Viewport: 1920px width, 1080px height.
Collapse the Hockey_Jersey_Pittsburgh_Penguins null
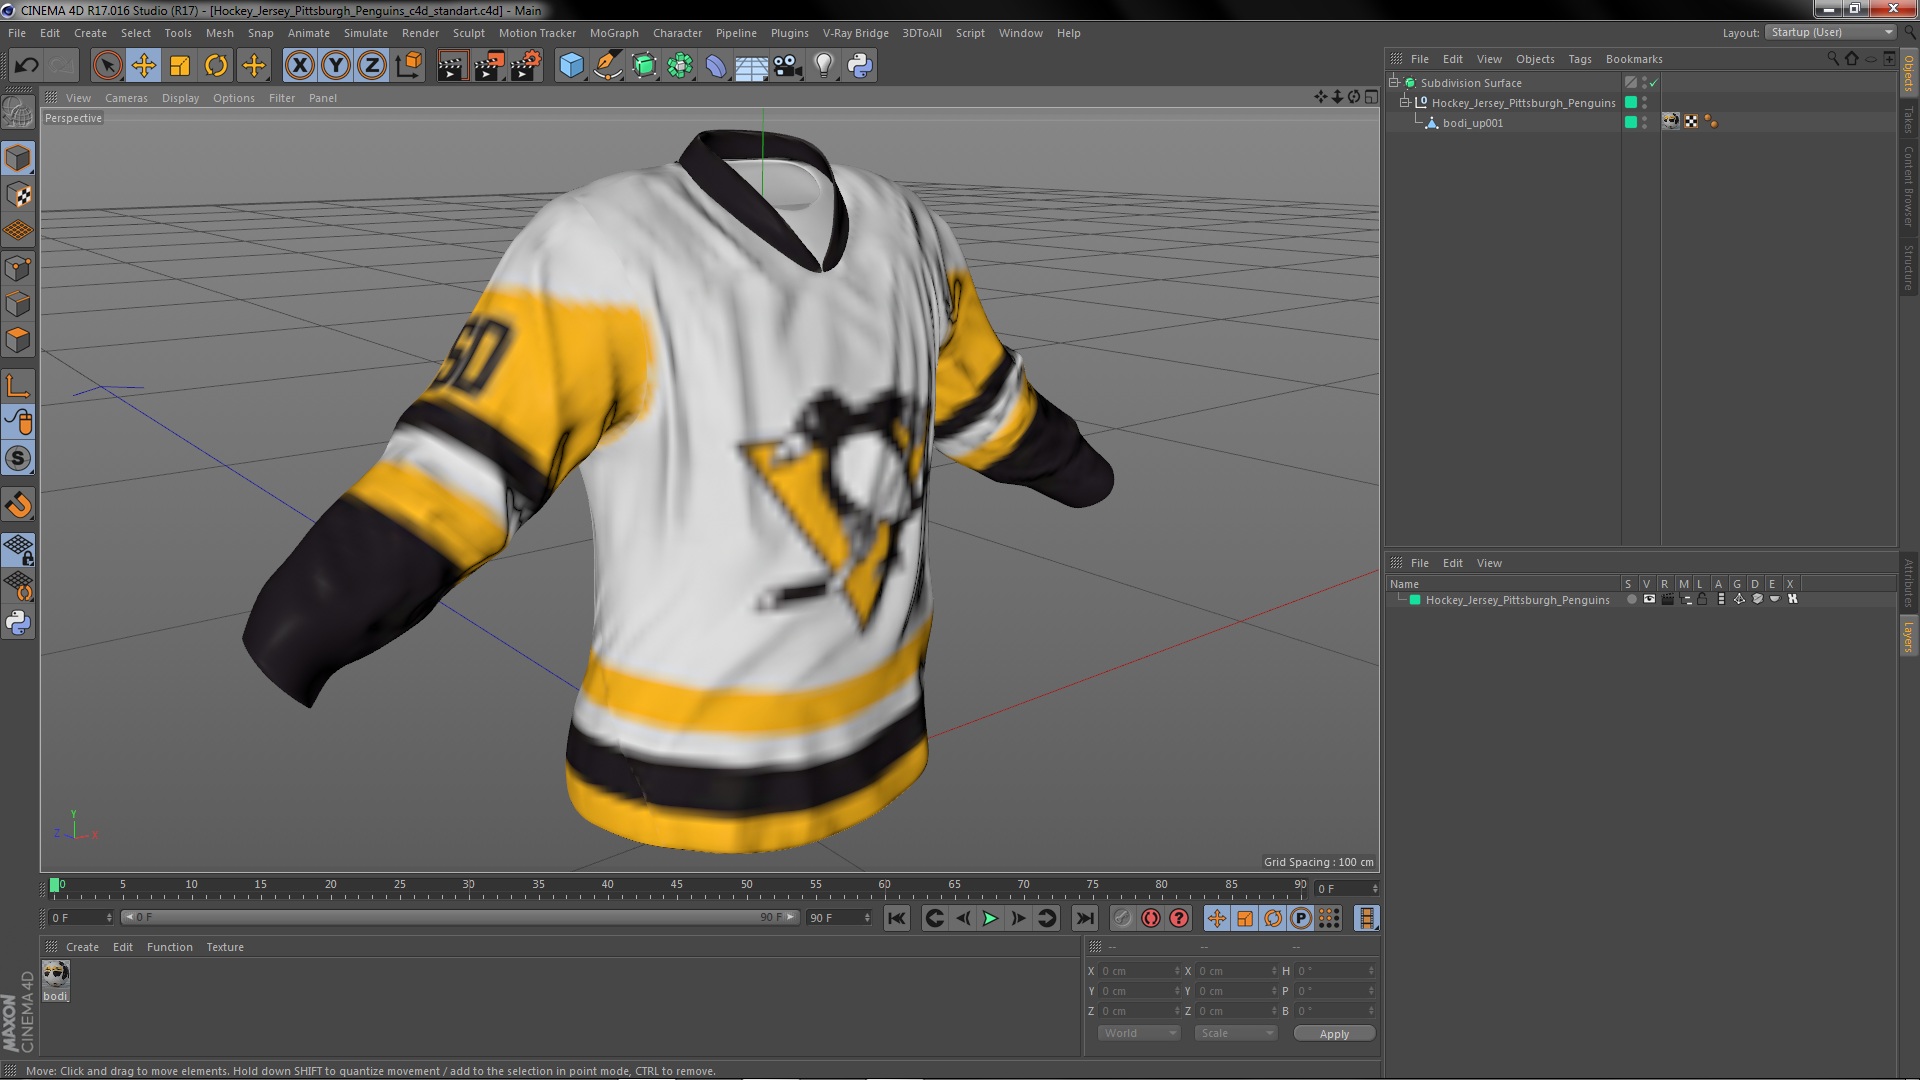click(1404, 102)
